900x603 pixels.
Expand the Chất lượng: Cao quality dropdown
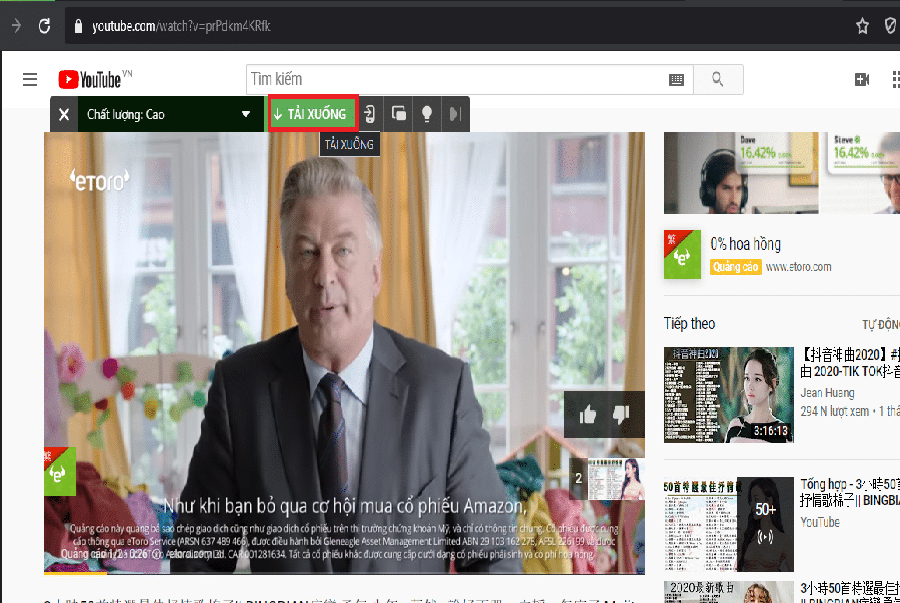tap(246, 114)
